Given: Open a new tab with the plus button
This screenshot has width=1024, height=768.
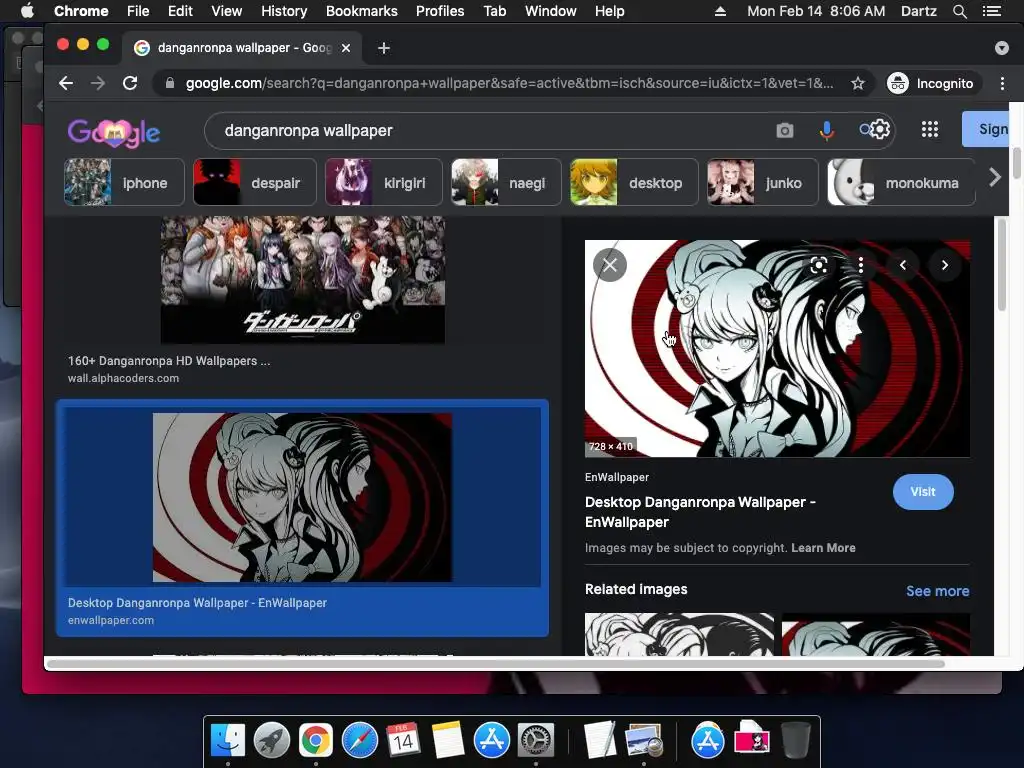Looking at the screenshot, I should (x=384, y=48).
